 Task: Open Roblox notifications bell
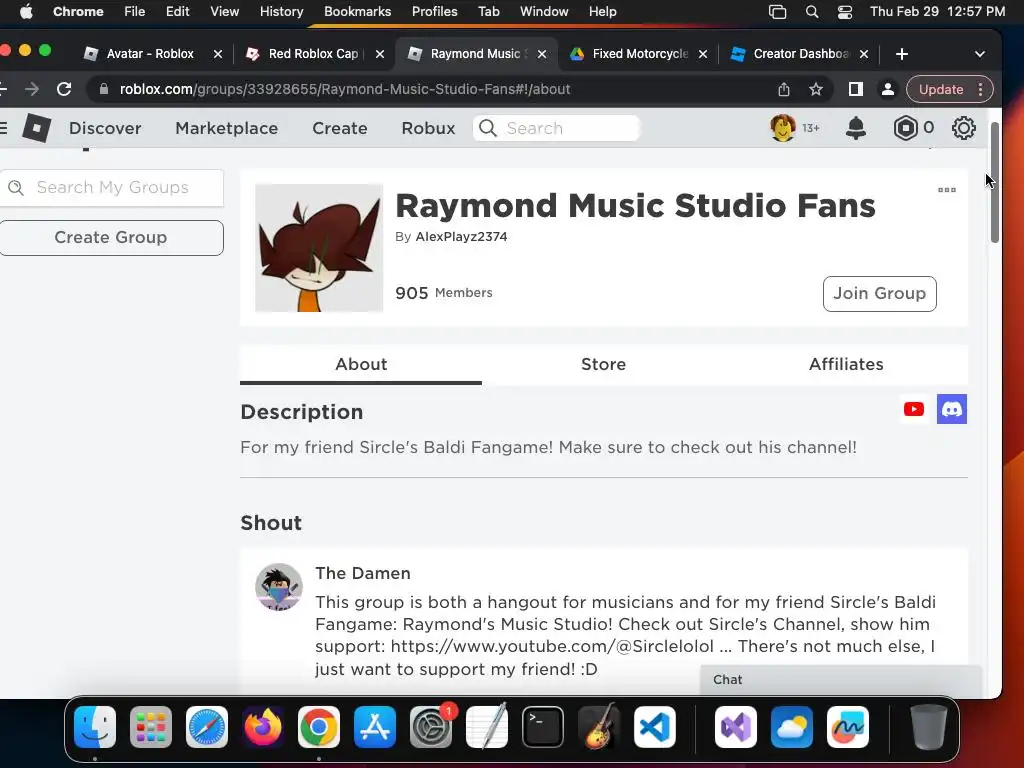click(x=856, y=128)
